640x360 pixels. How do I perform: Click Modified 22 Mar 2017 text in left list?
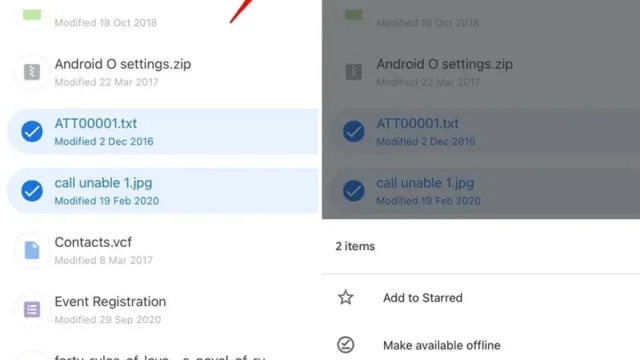[107, 82]
